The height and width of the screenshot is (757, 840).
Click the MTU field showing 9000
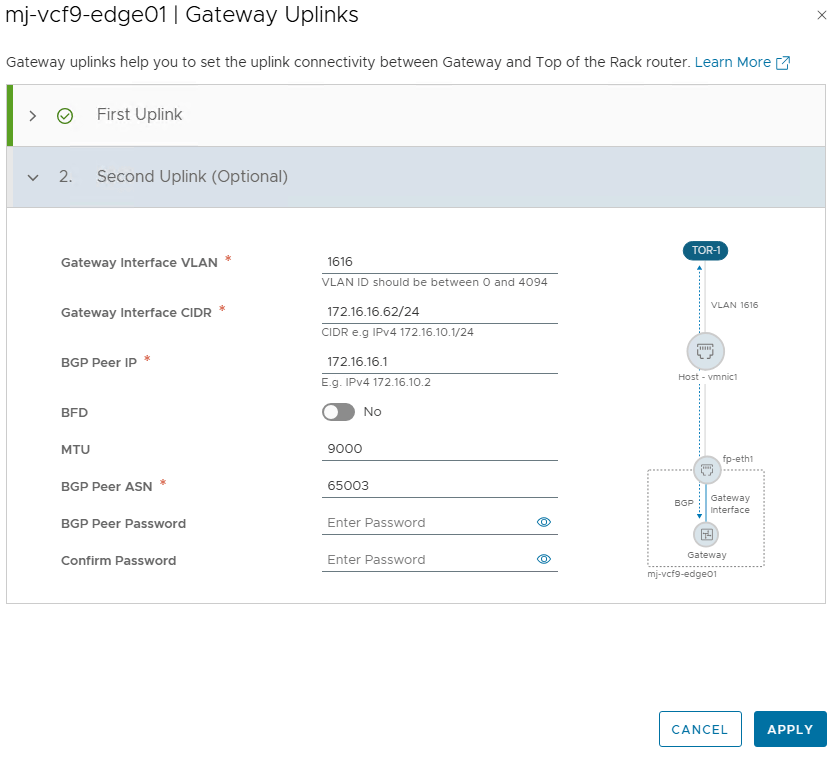pos(439,449)
